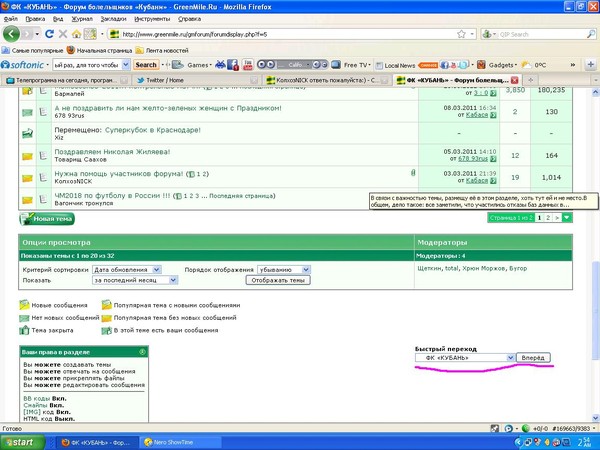This screenshot has width=600, height=450.
Task: Open the Файл menu
Action: coord(10,19)
